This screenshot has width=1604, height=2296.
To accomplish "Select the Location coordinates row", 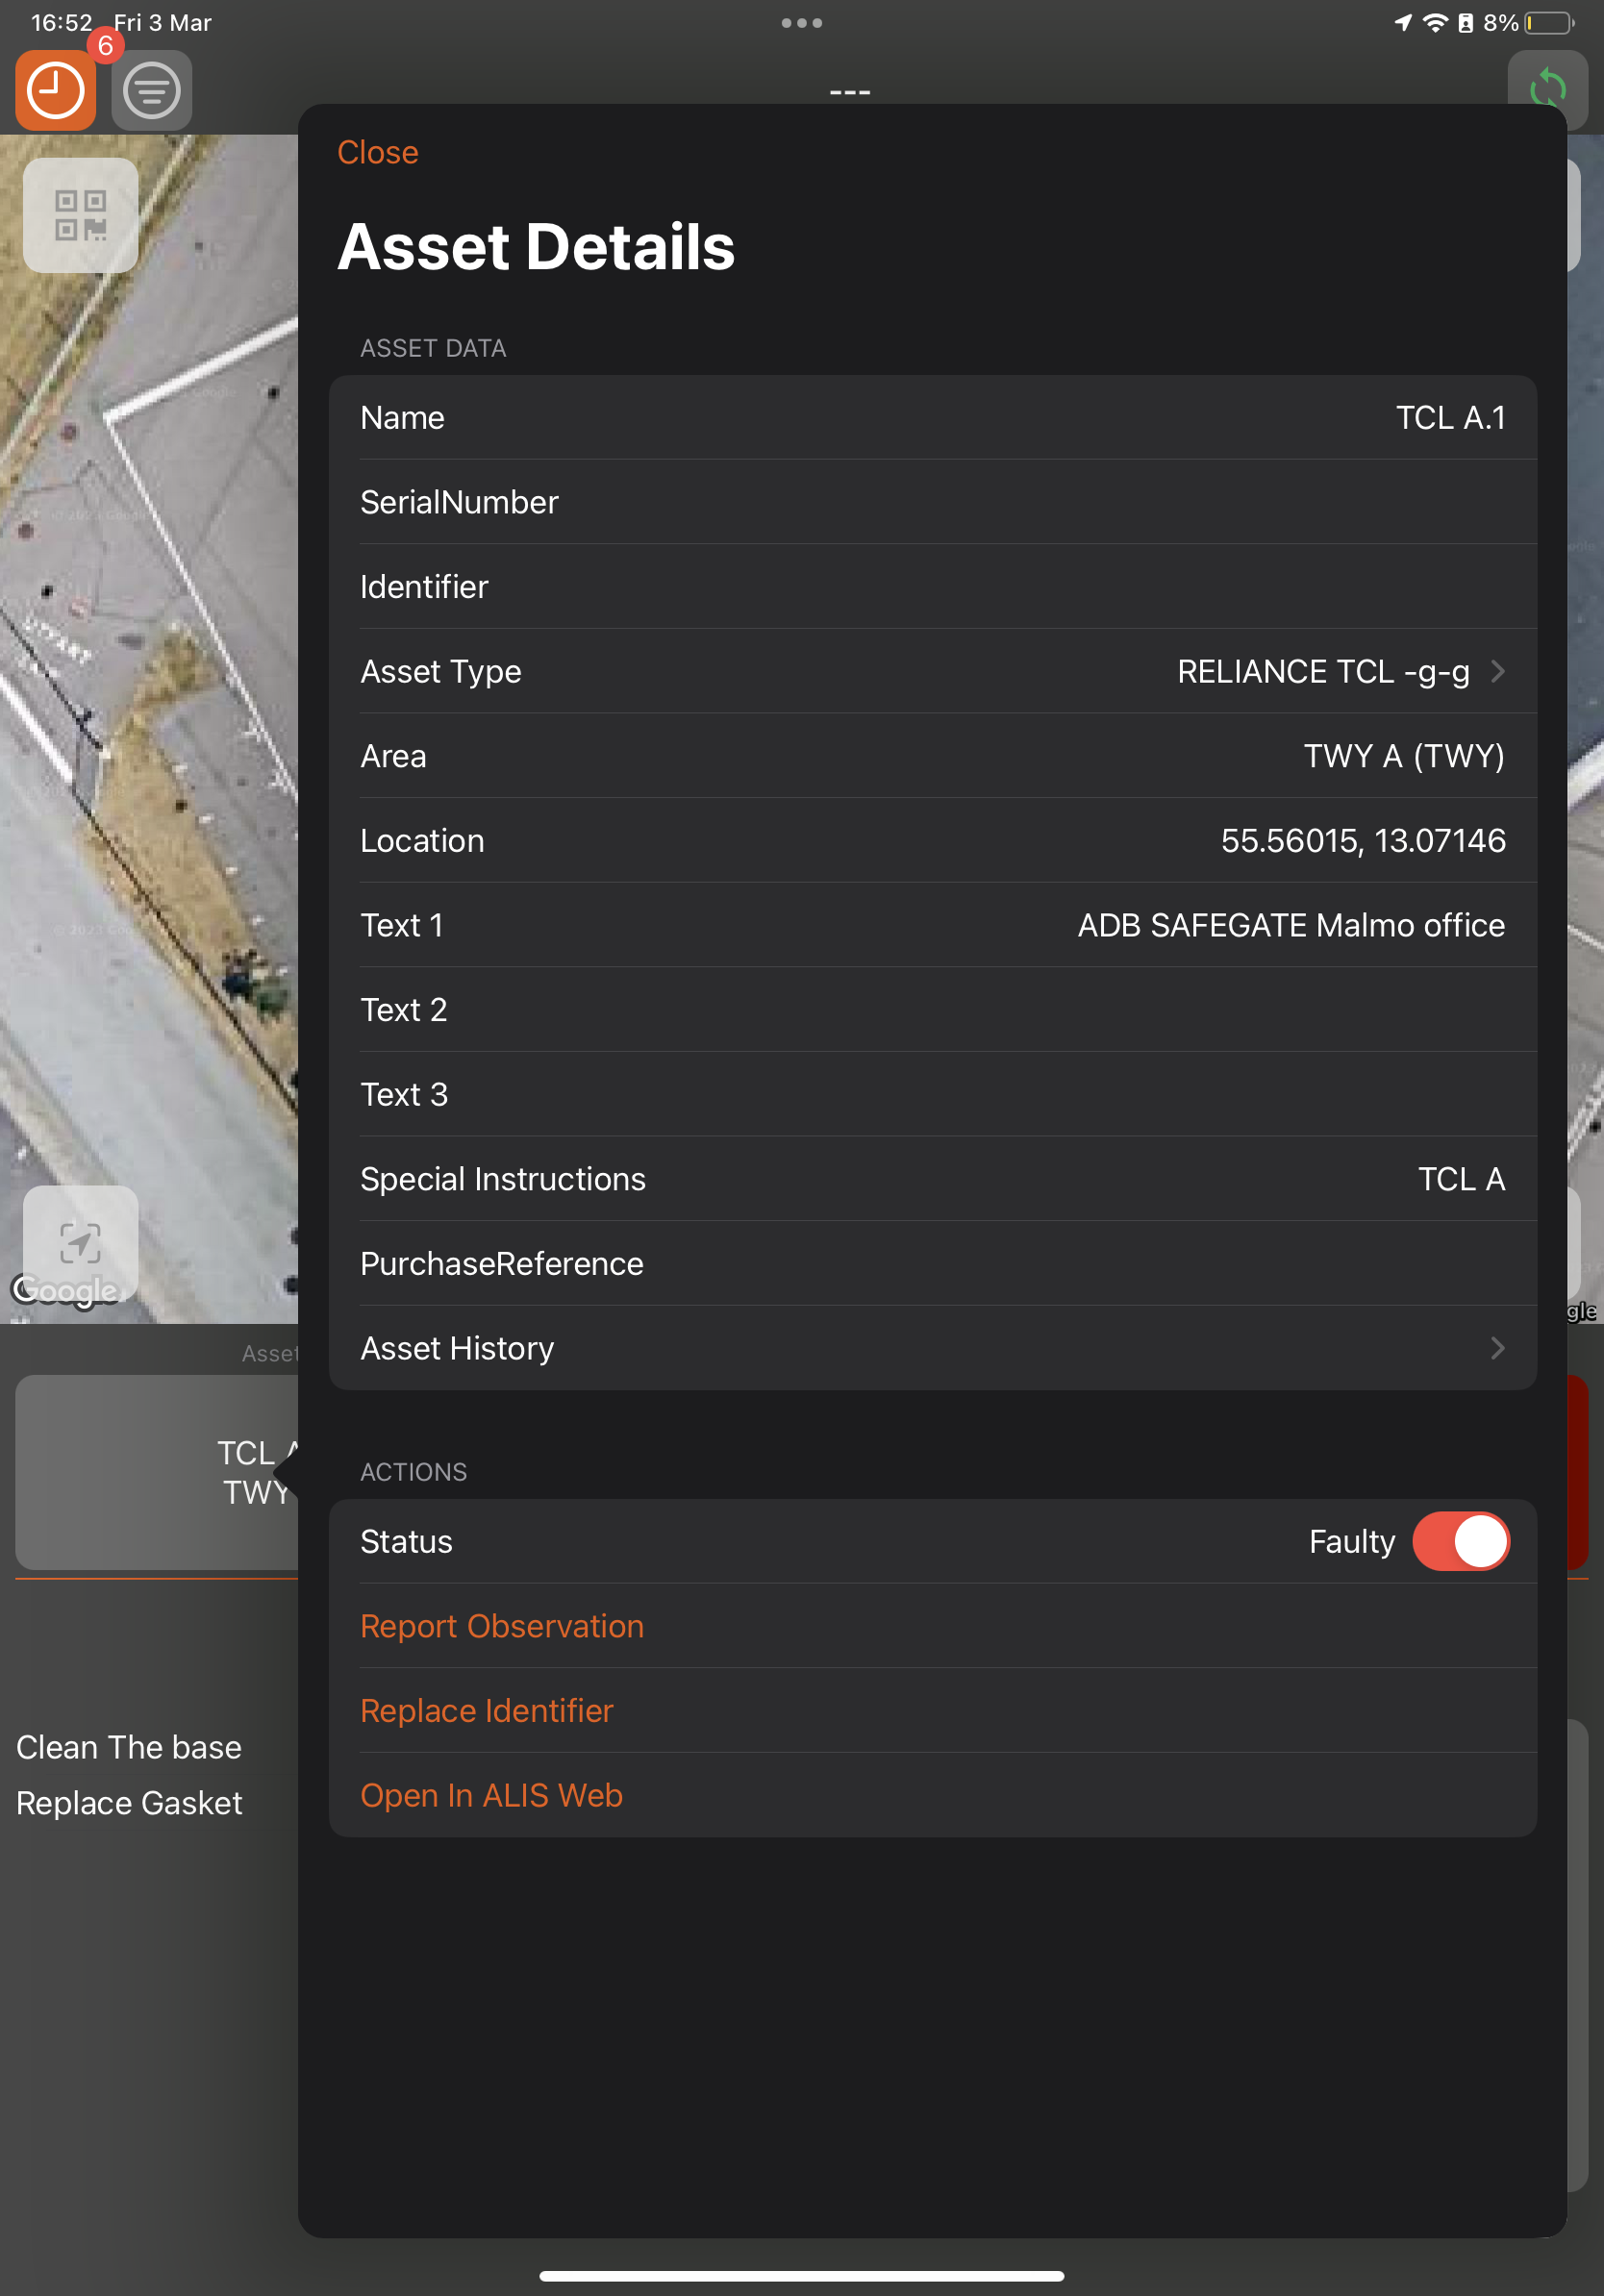I will pos(932,840).
